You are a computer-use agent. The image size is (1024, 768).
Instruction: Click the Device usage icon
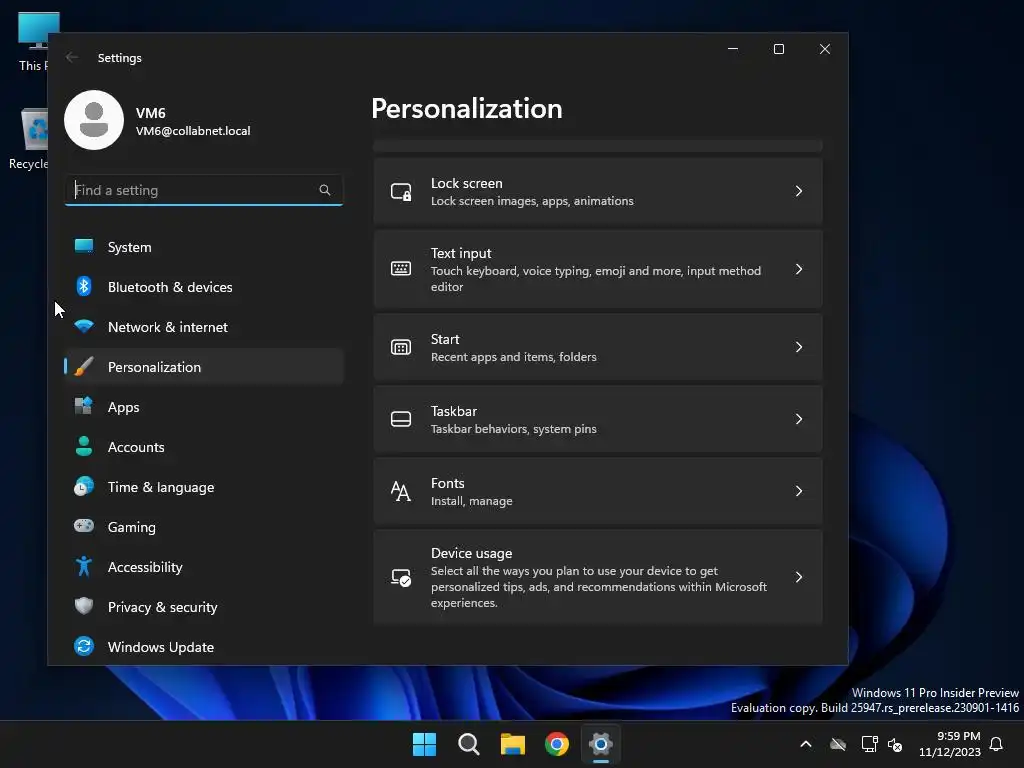coord(401,577)
